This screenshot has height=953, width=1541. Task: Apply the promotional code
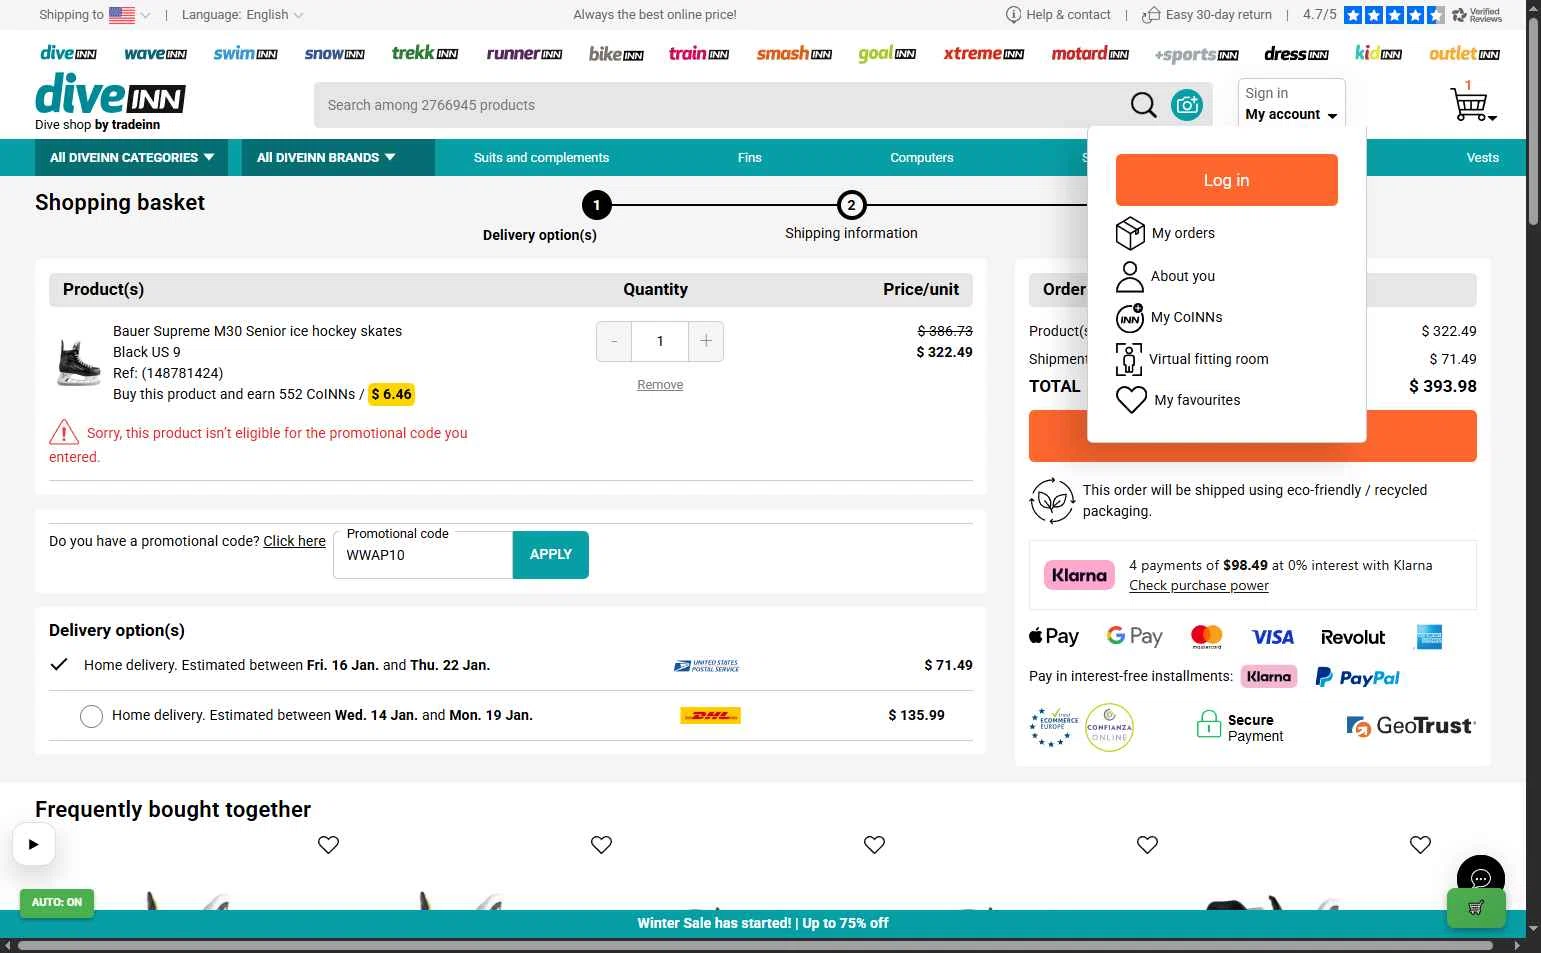click(x=550, y=555)
